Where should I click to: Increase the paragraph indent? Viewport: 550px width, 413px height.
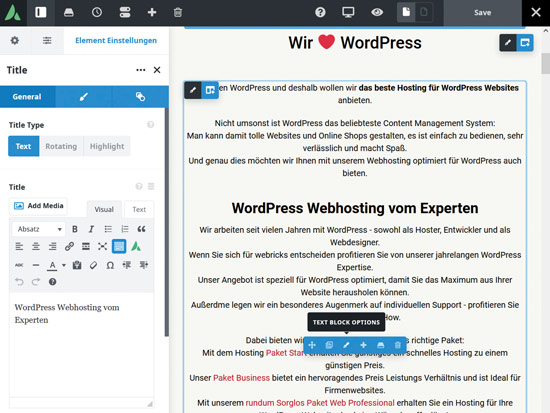tap(143, 265)
